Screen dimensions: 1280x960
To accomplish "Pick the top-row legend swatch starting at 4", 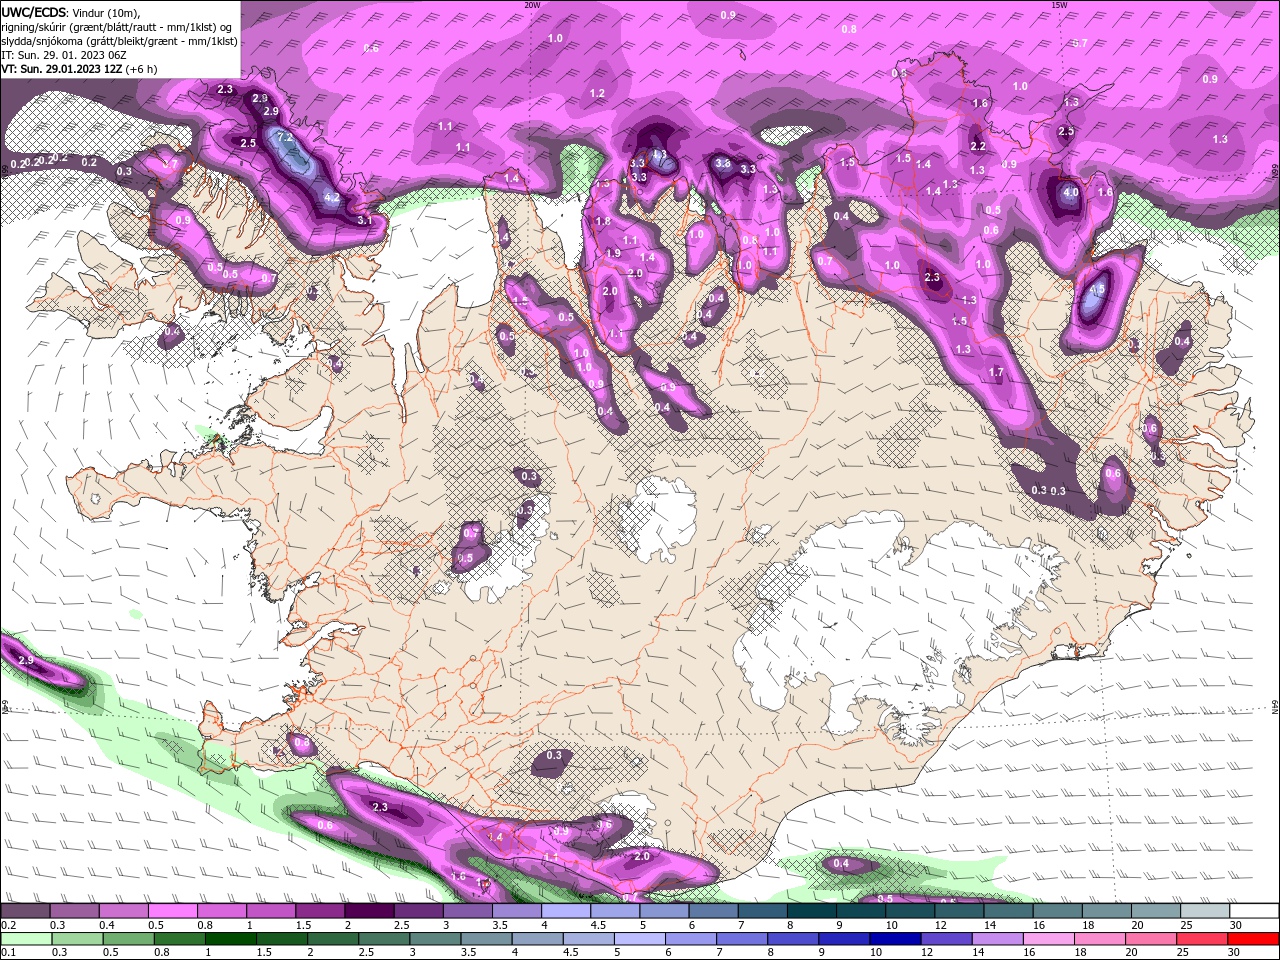I will pos(566,910).
